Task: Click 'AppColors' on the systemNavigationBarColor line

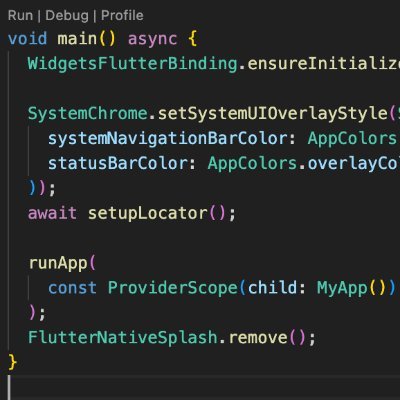Action: (x=352, y=139)
